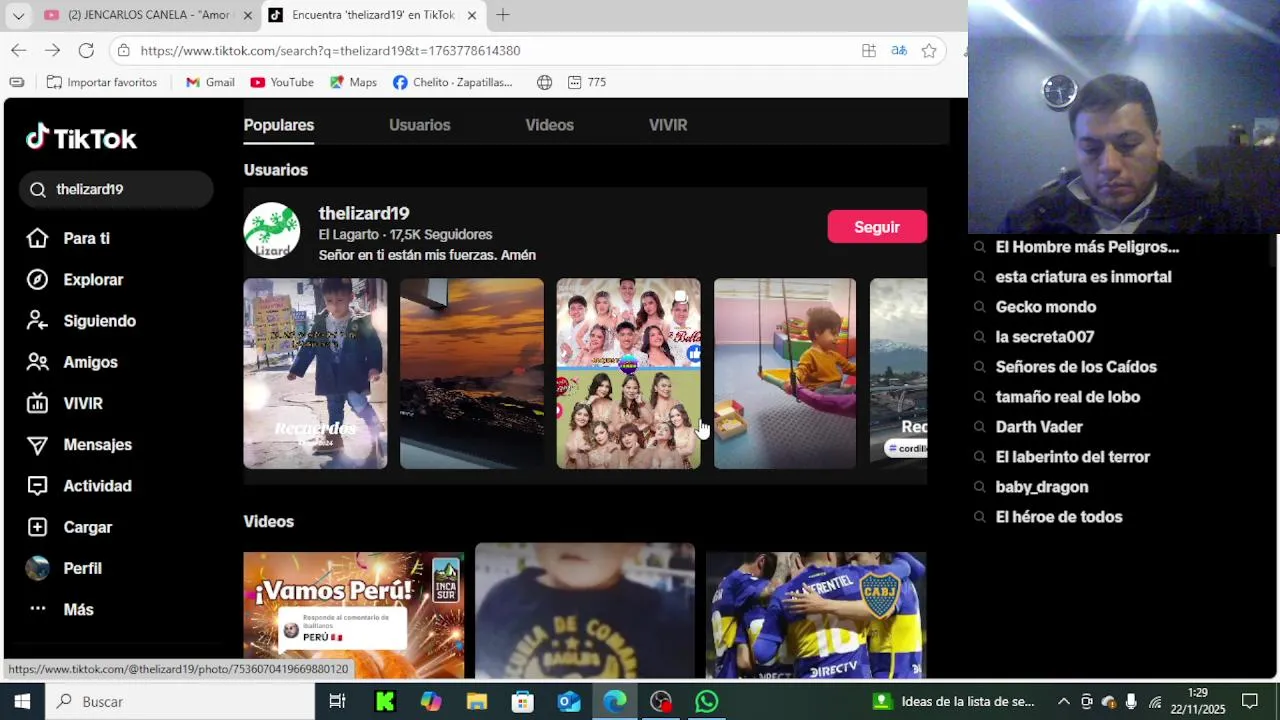The height and width of the screenshot is (720, 1280).
Task: Switch to the Videos tab
Action: [550, 125]
